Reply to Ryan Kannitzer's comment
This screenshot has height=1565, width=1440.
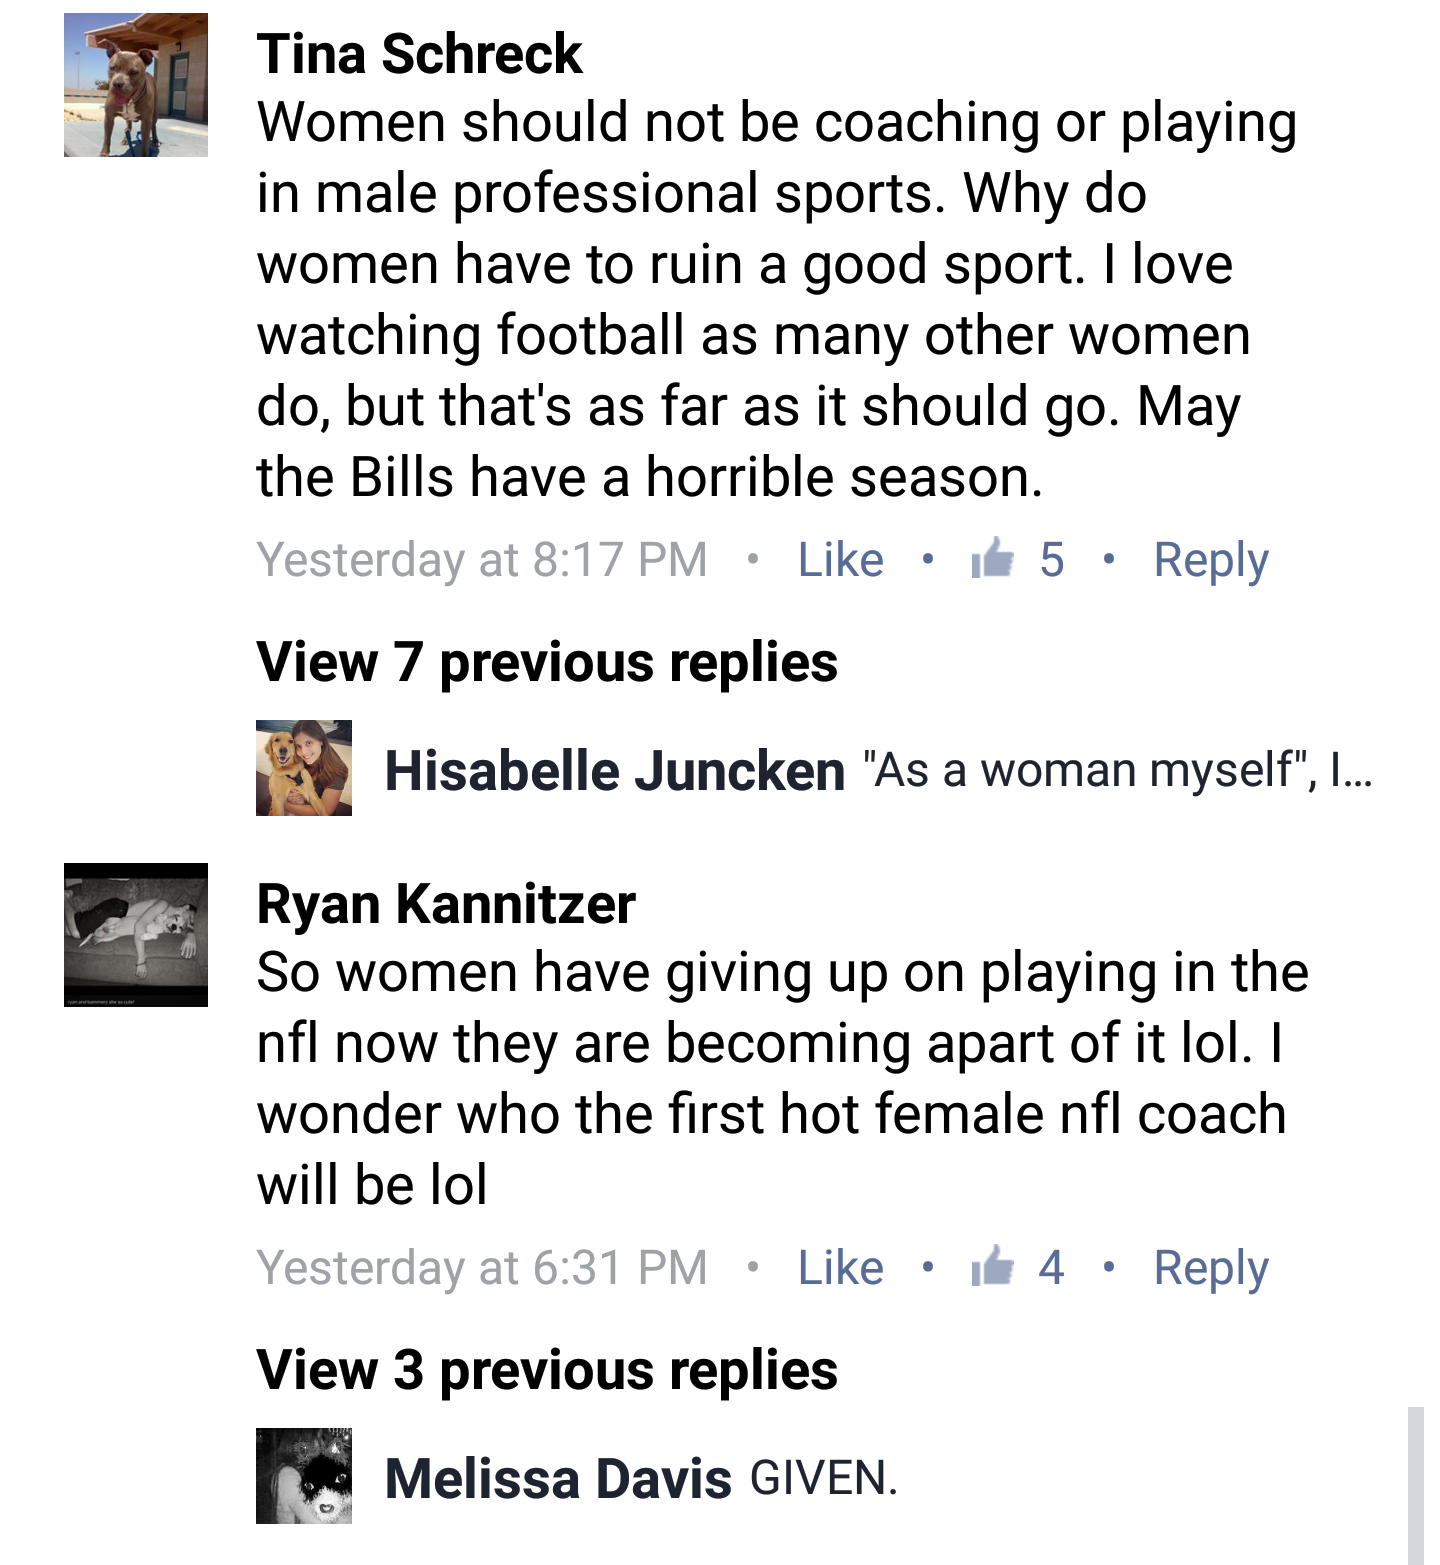click(1210, 1268)
